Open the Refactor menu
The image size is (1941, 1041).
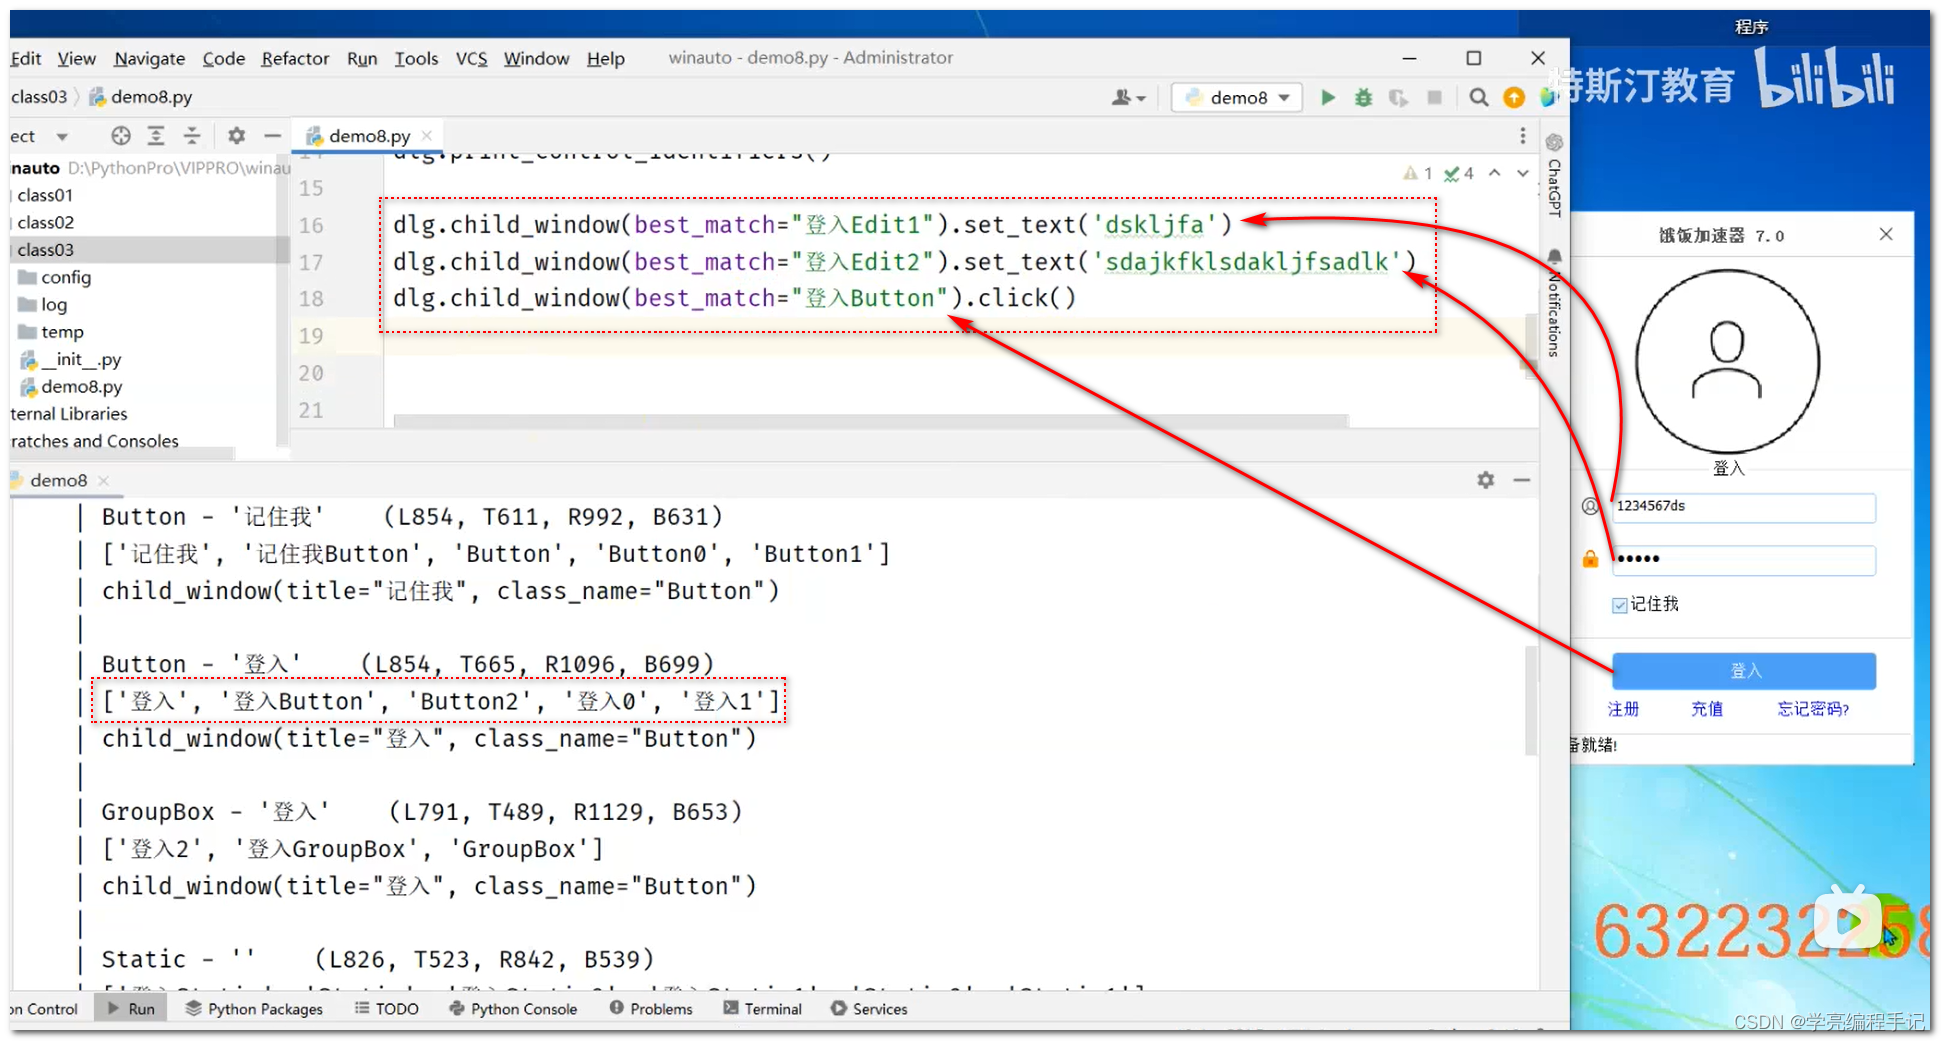pos(295,58)
